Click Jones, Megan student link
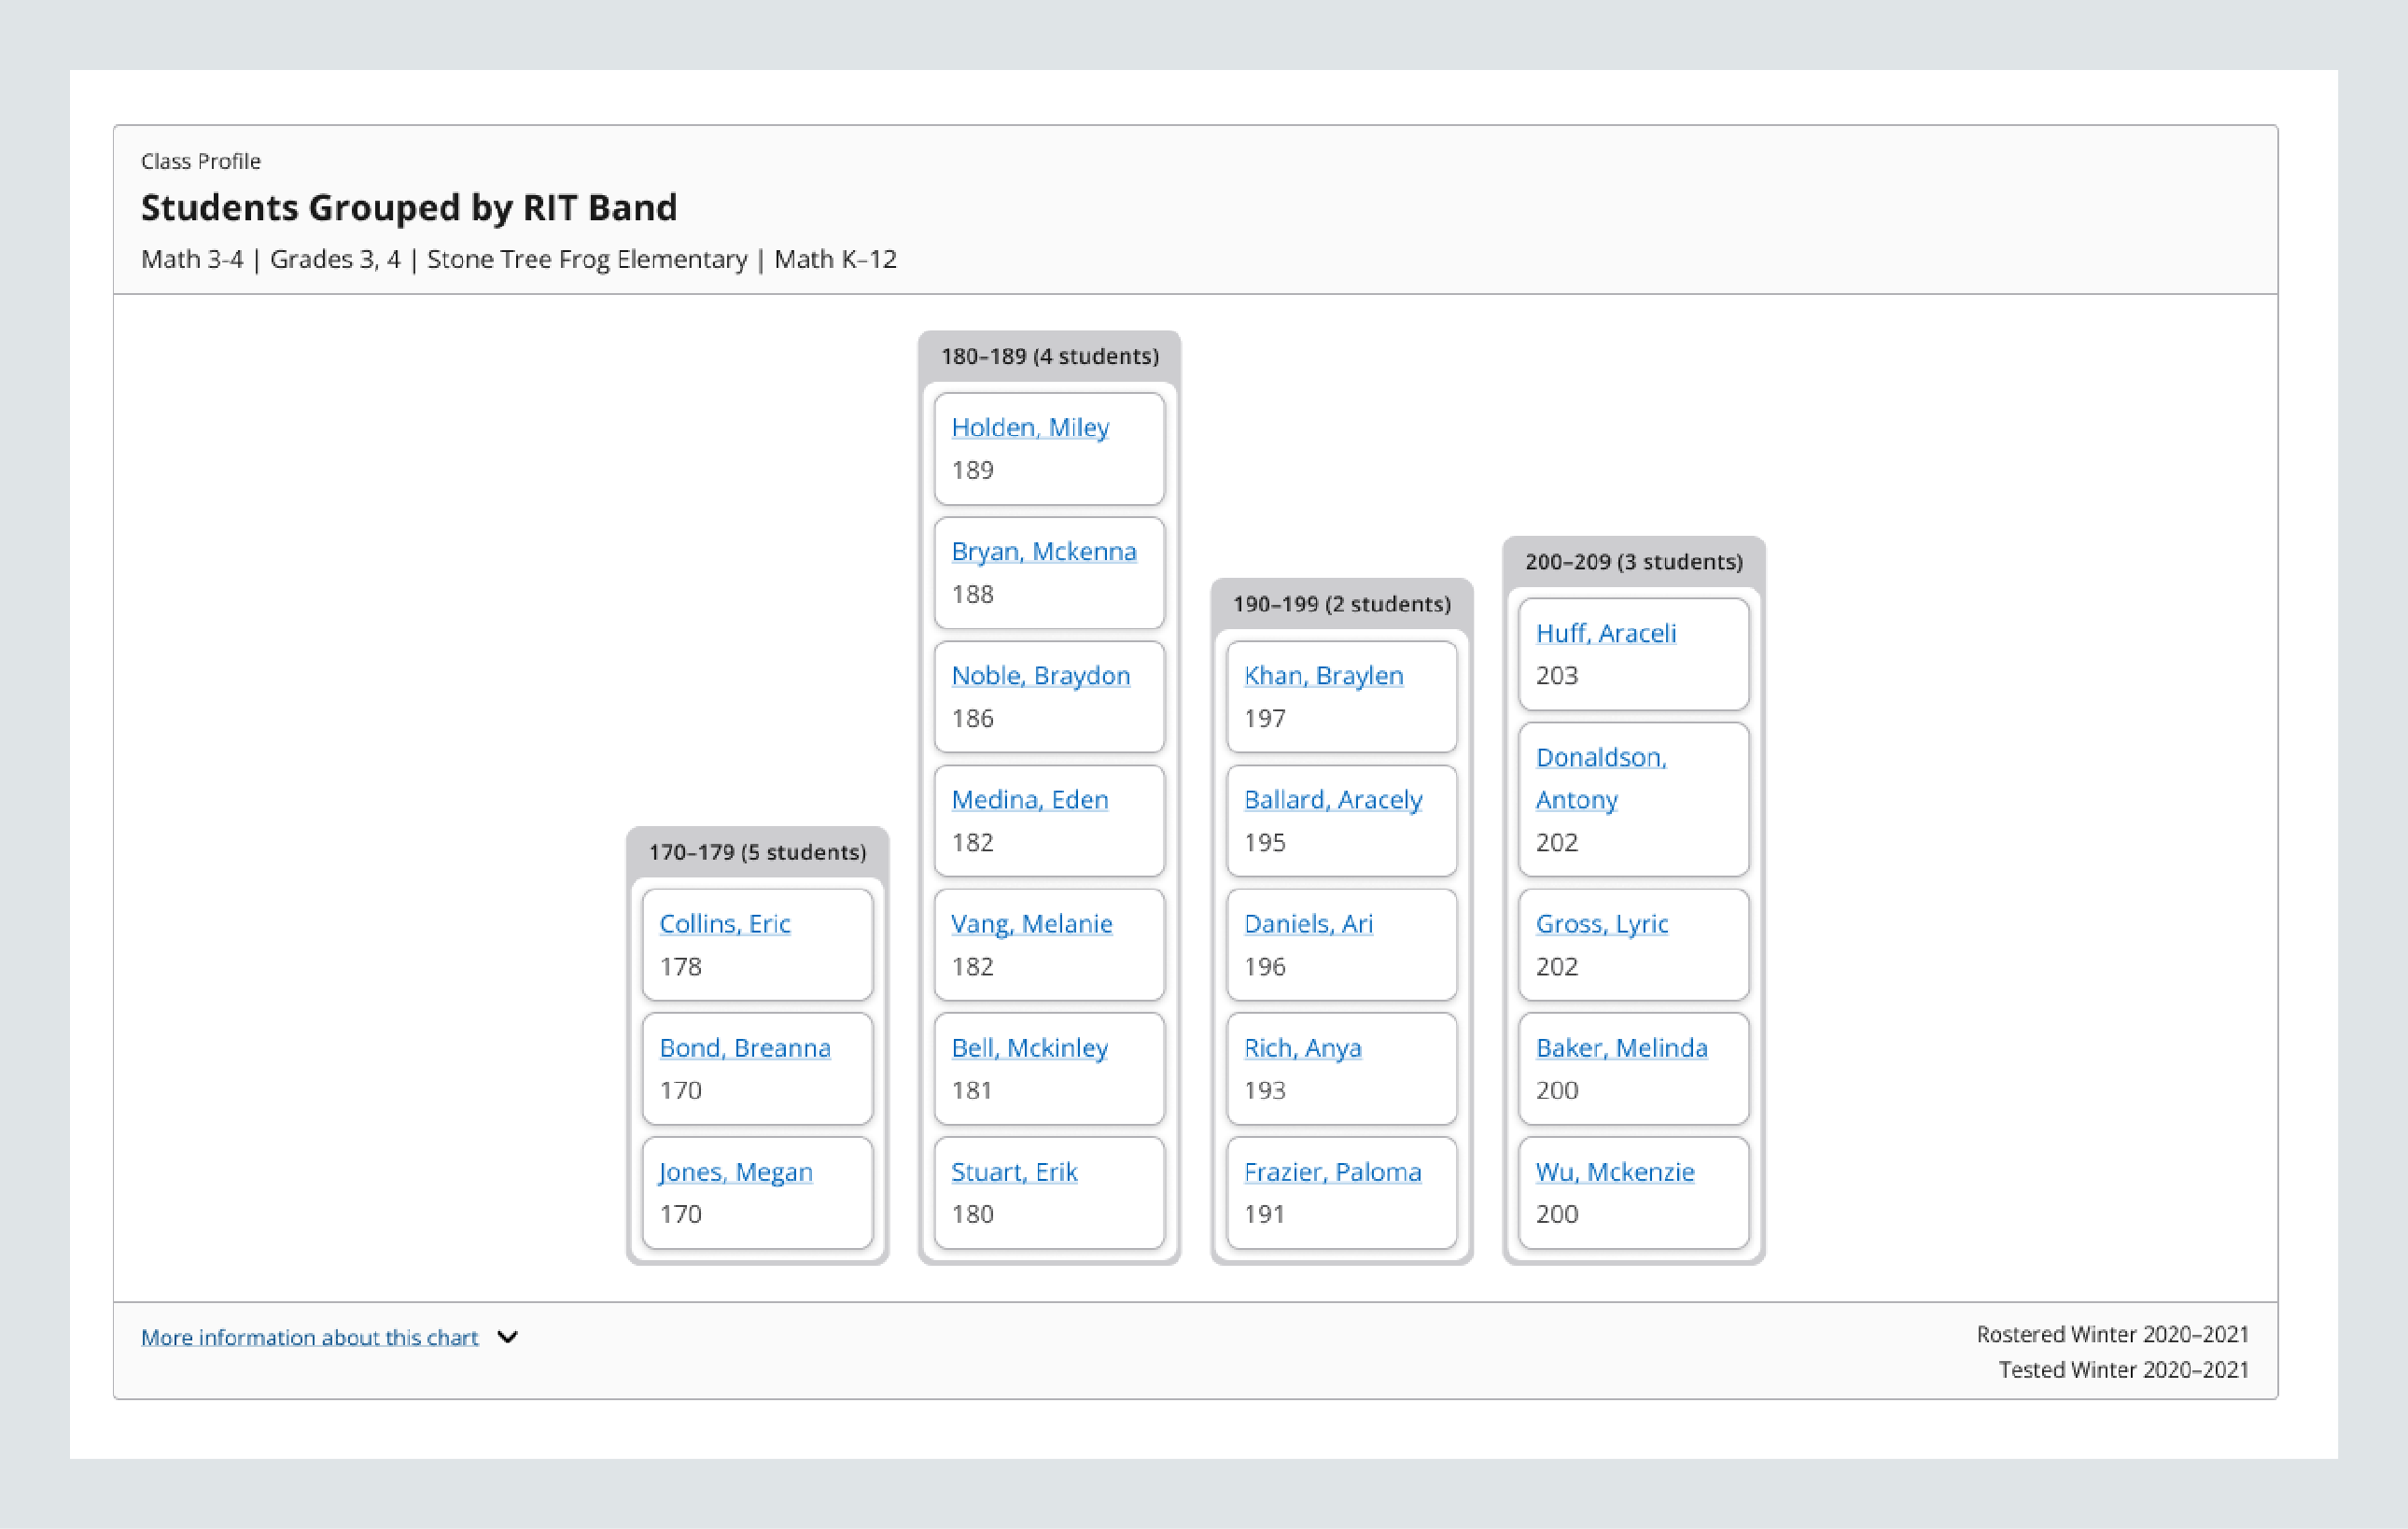The width and height of the screenshot is (2408, 1529). (x=735, y=1171)
